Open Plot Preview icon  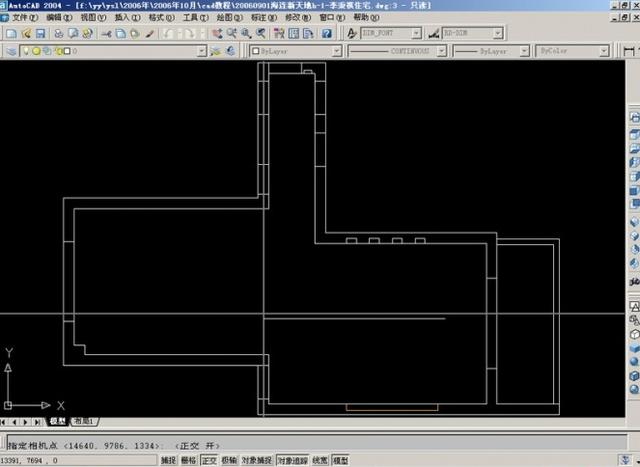[73, 33]
